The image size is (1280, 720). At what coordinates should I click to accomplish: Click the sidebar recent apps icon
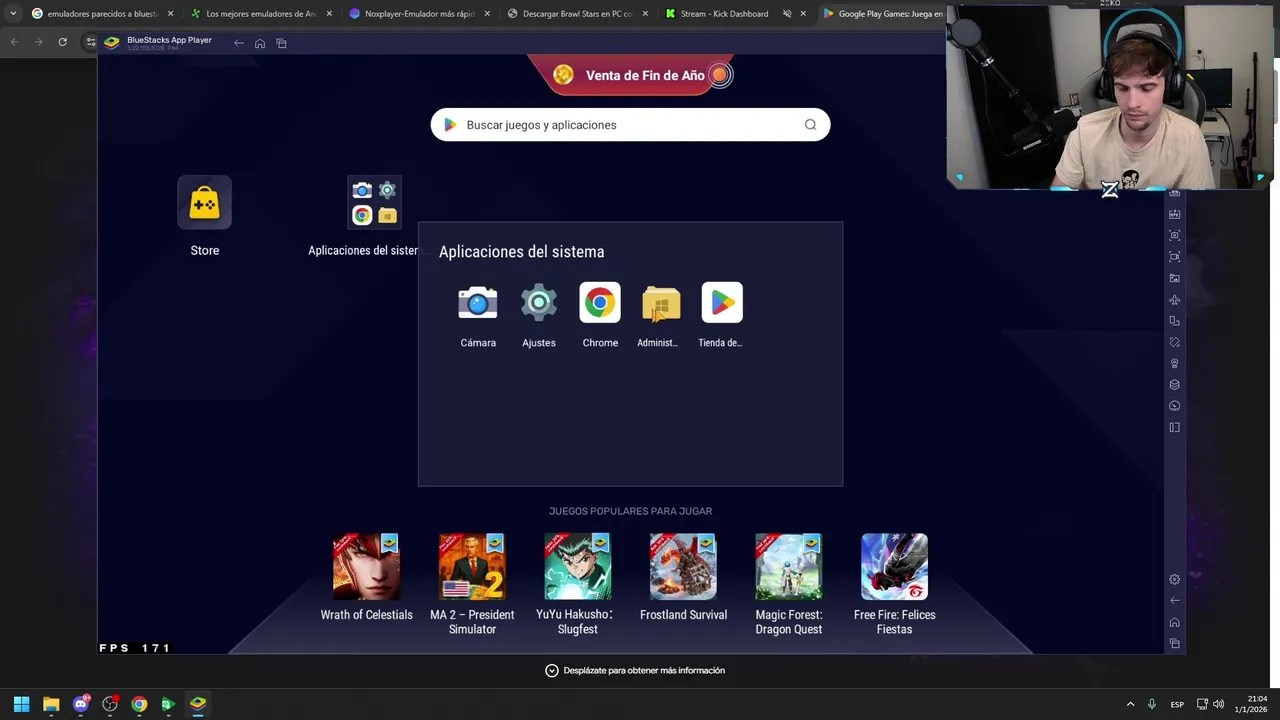[1175, 643]
